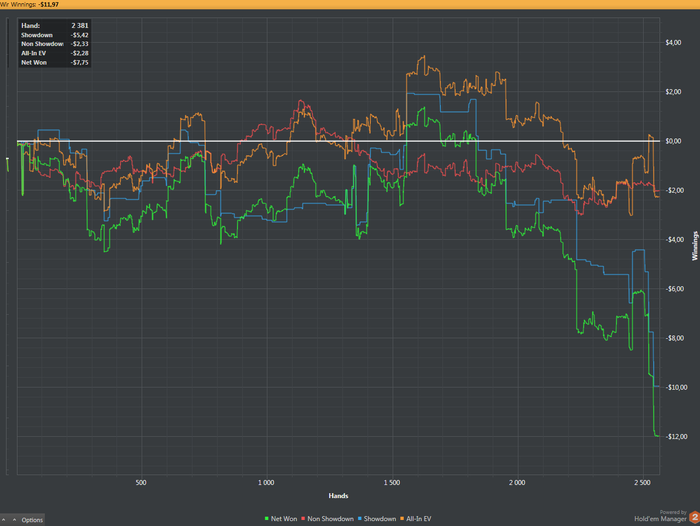
Task: Click the 2 000 hands x-axis label
Action: pyautogui.click(x=517, y=483)
